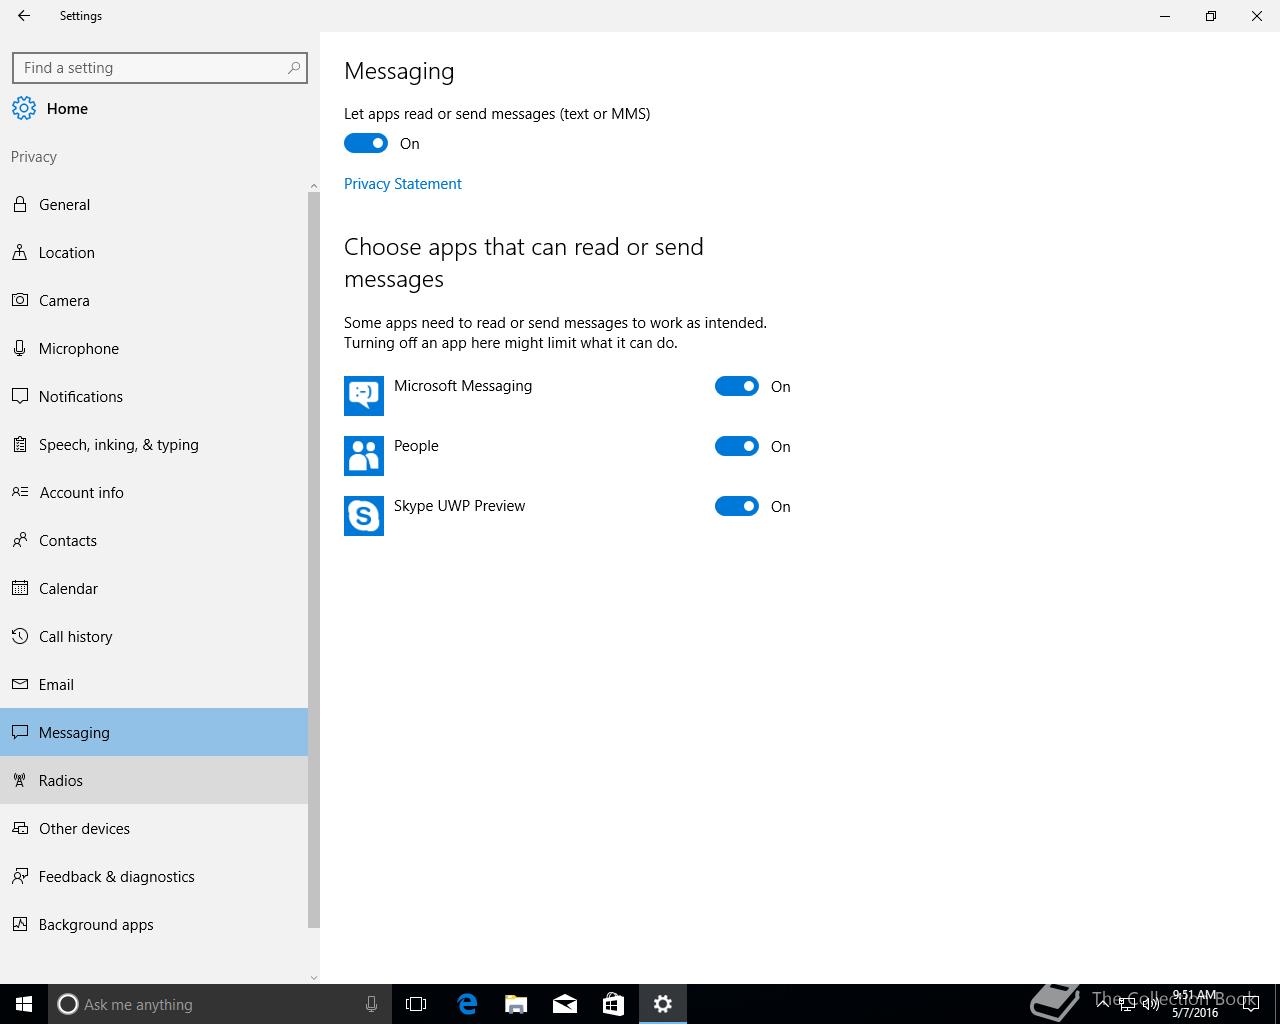Select the Calendar page
The width and height of the screenshot is (1280, 1024).
tap(154, 588)
